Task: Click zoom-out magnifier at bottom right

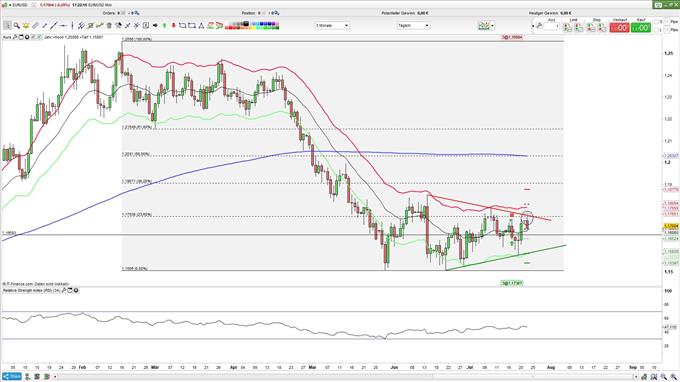Action: [664, 377]
